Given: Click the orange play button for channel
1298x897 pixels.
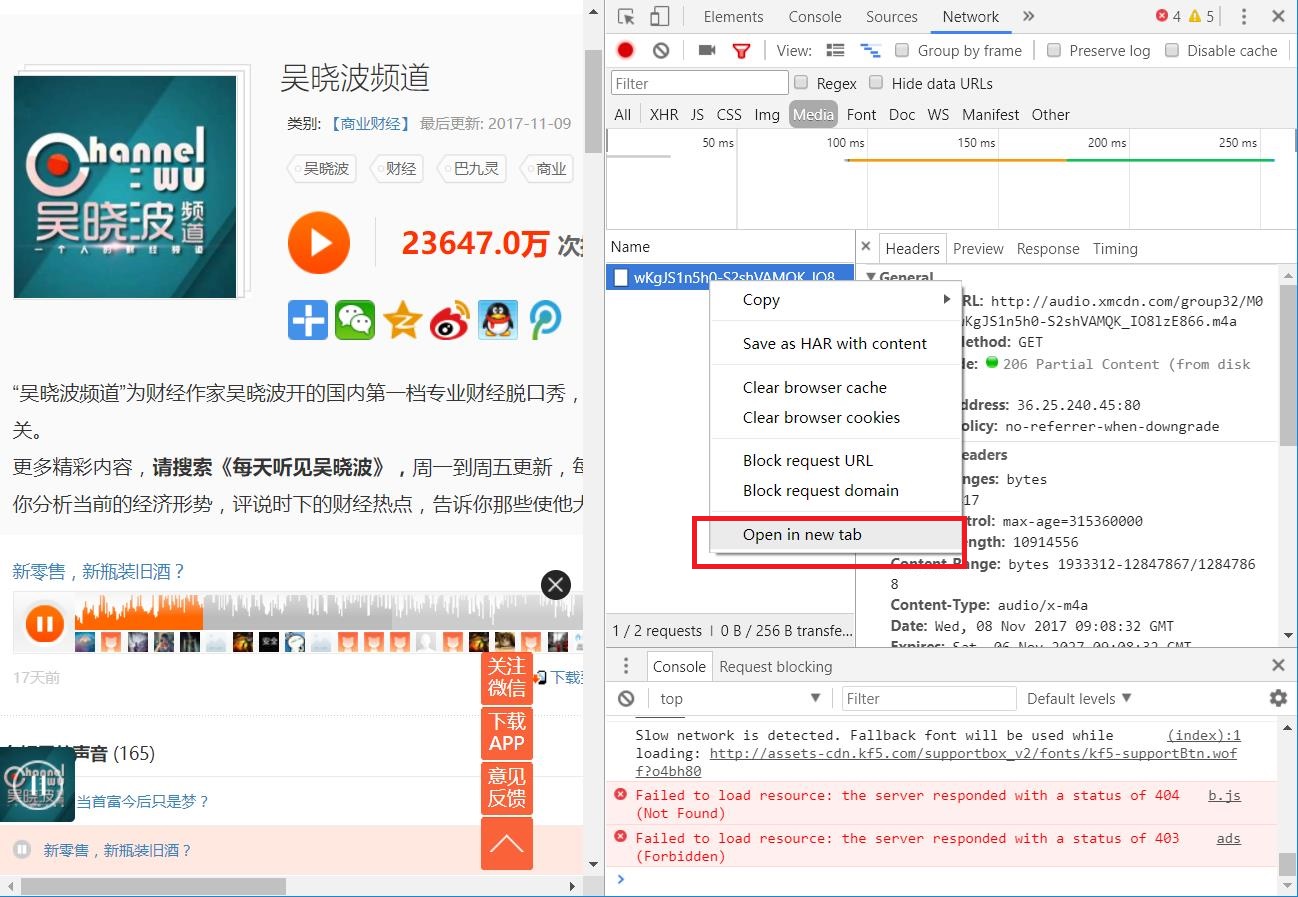Looking at the screenshot, I should click(319, 243).
